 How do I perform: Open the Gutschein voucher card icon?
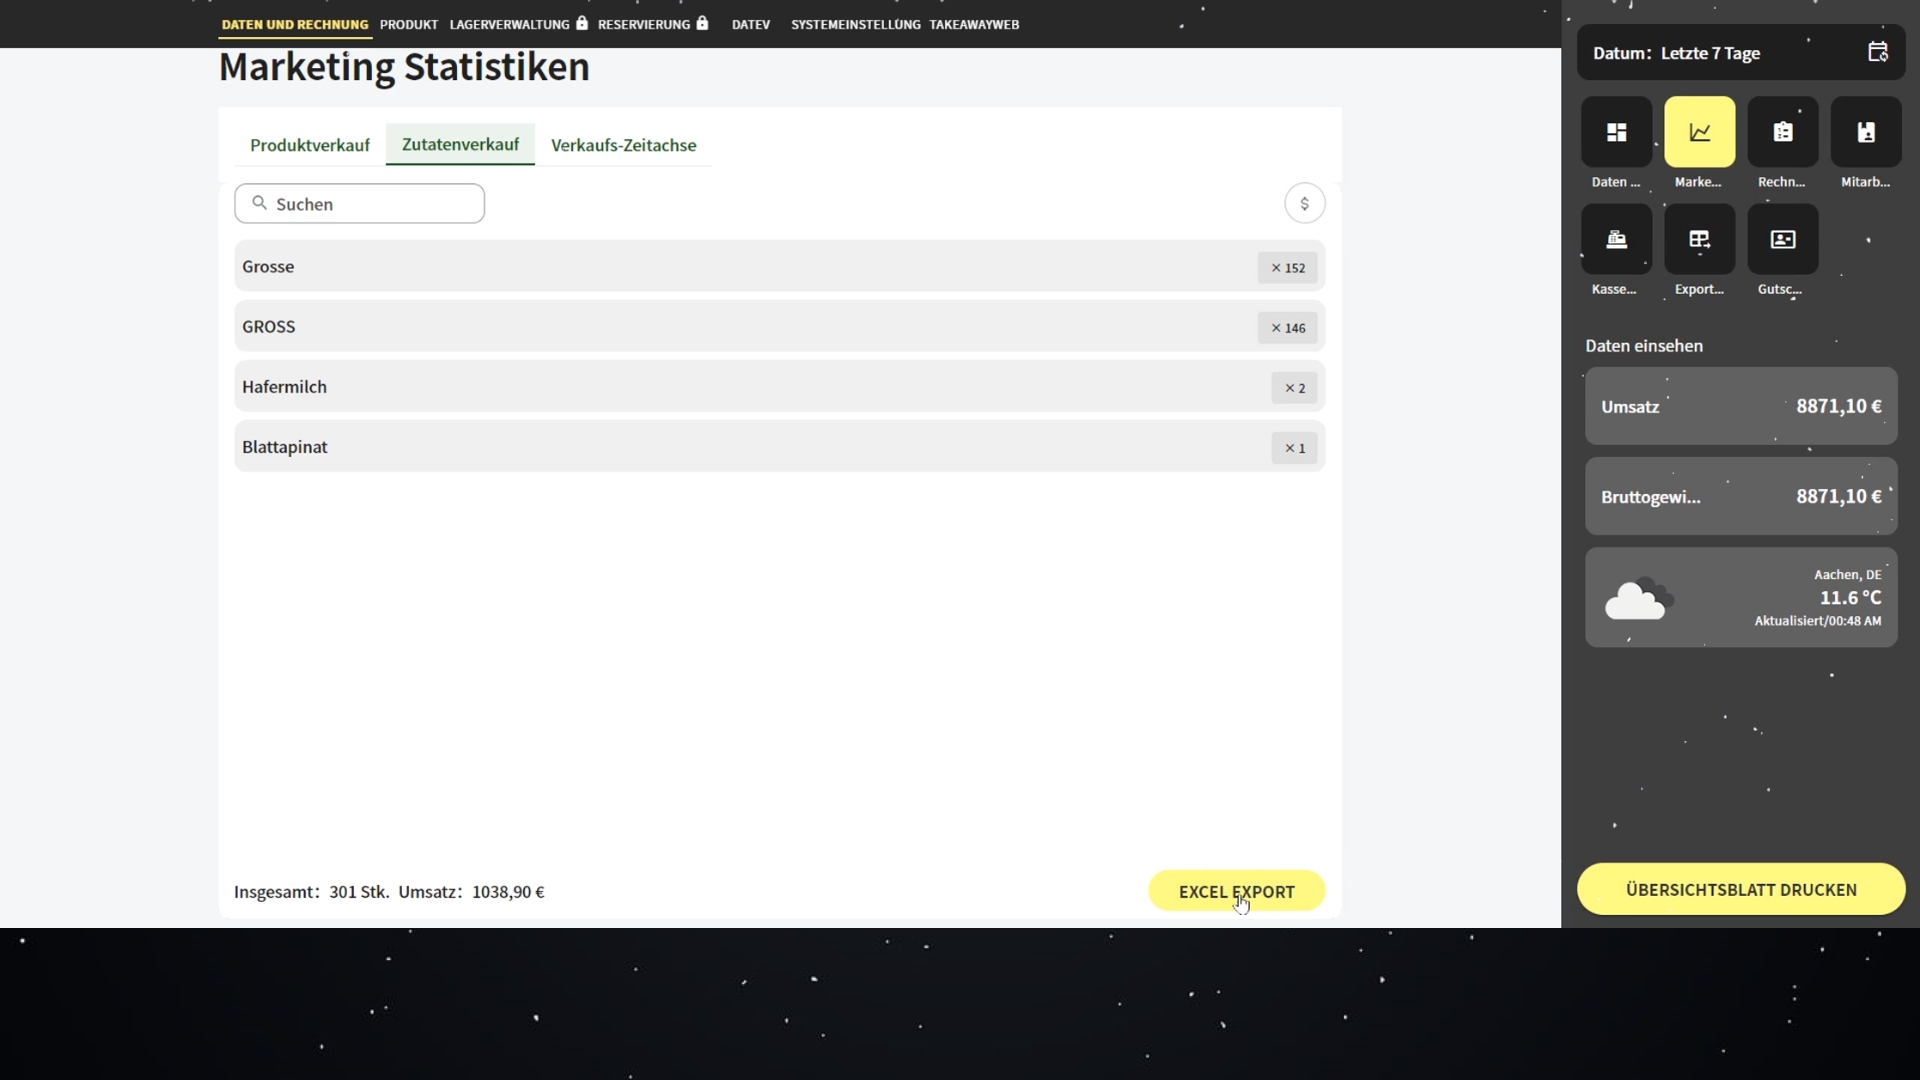[1782, 239]
